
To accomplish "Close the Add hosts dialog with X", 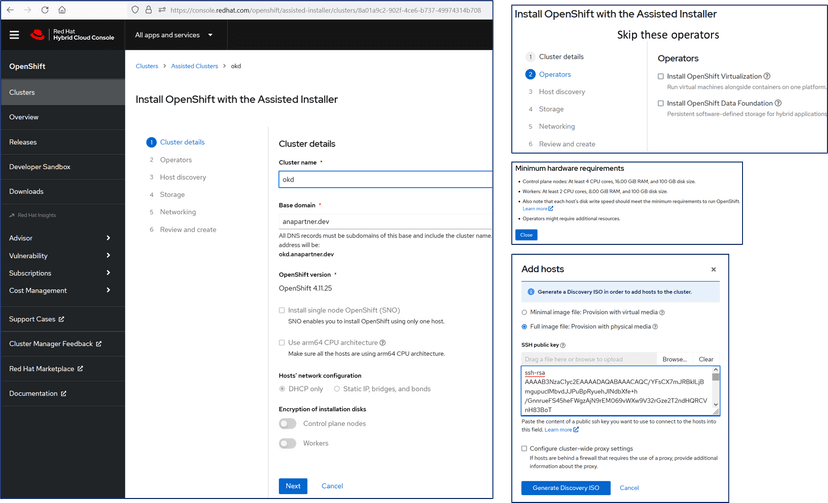I will [x=713, y=269].
